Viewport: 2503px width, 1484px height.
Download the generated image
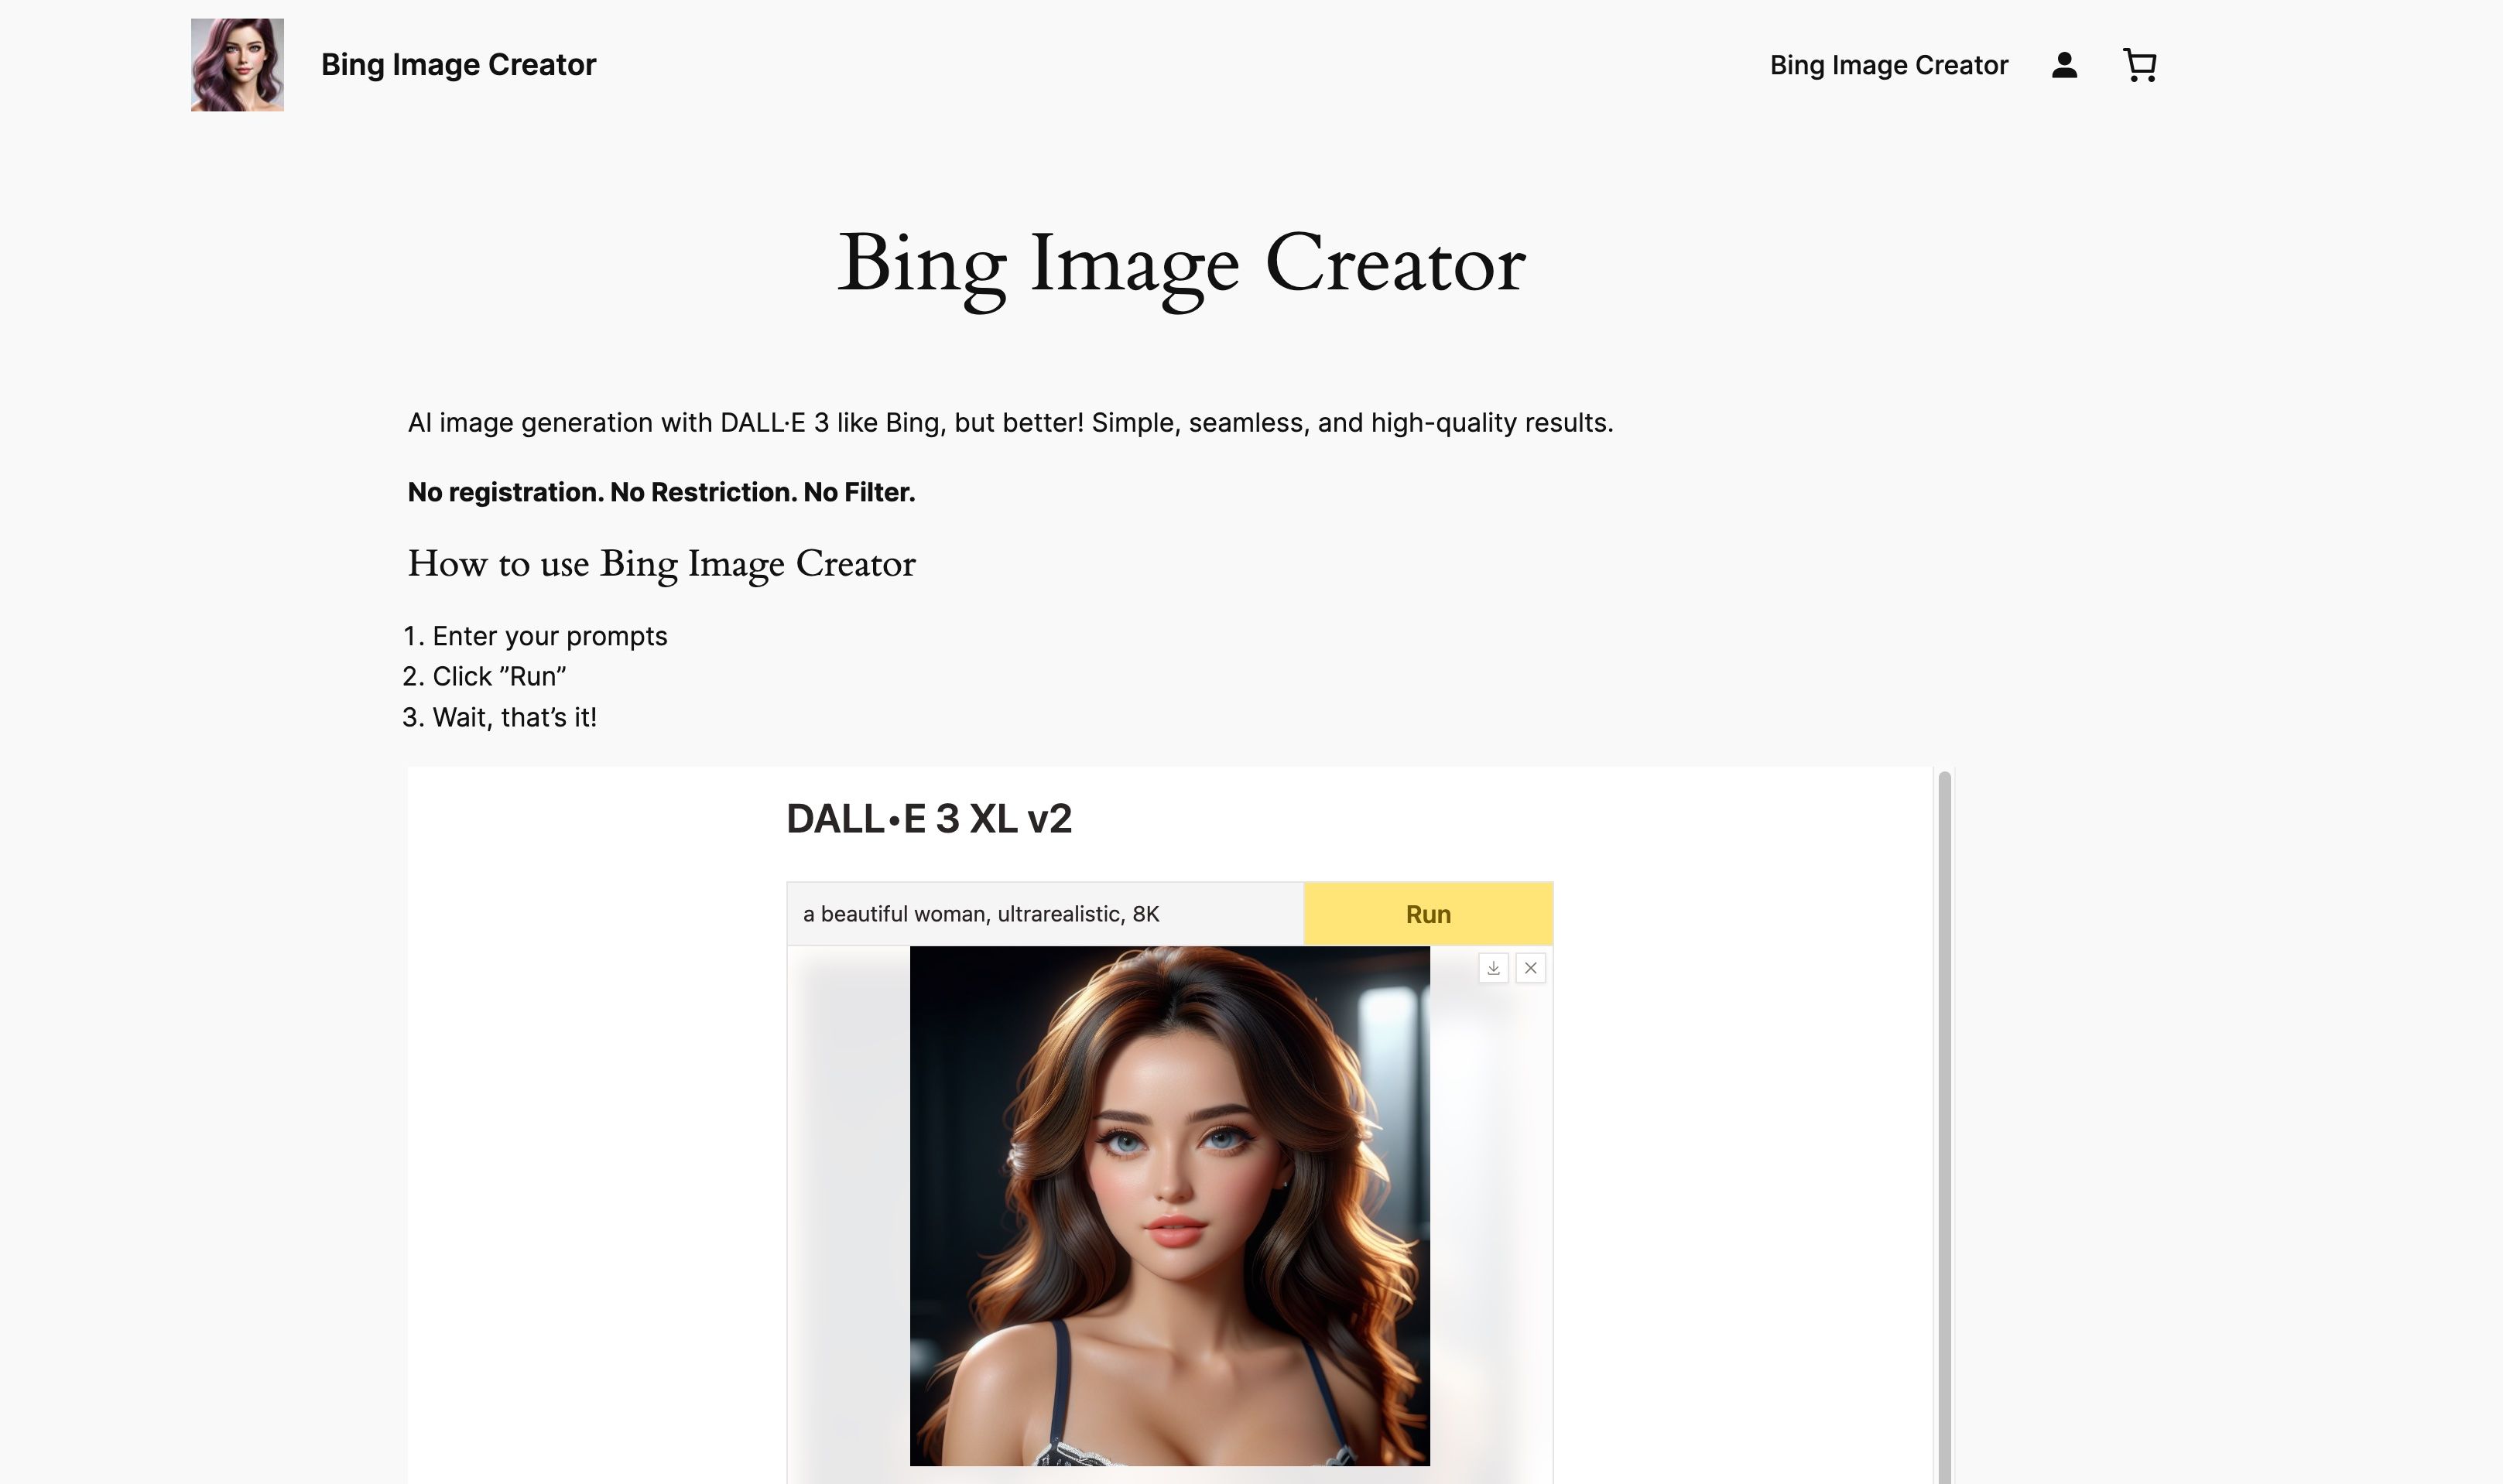click(1493, 968)
